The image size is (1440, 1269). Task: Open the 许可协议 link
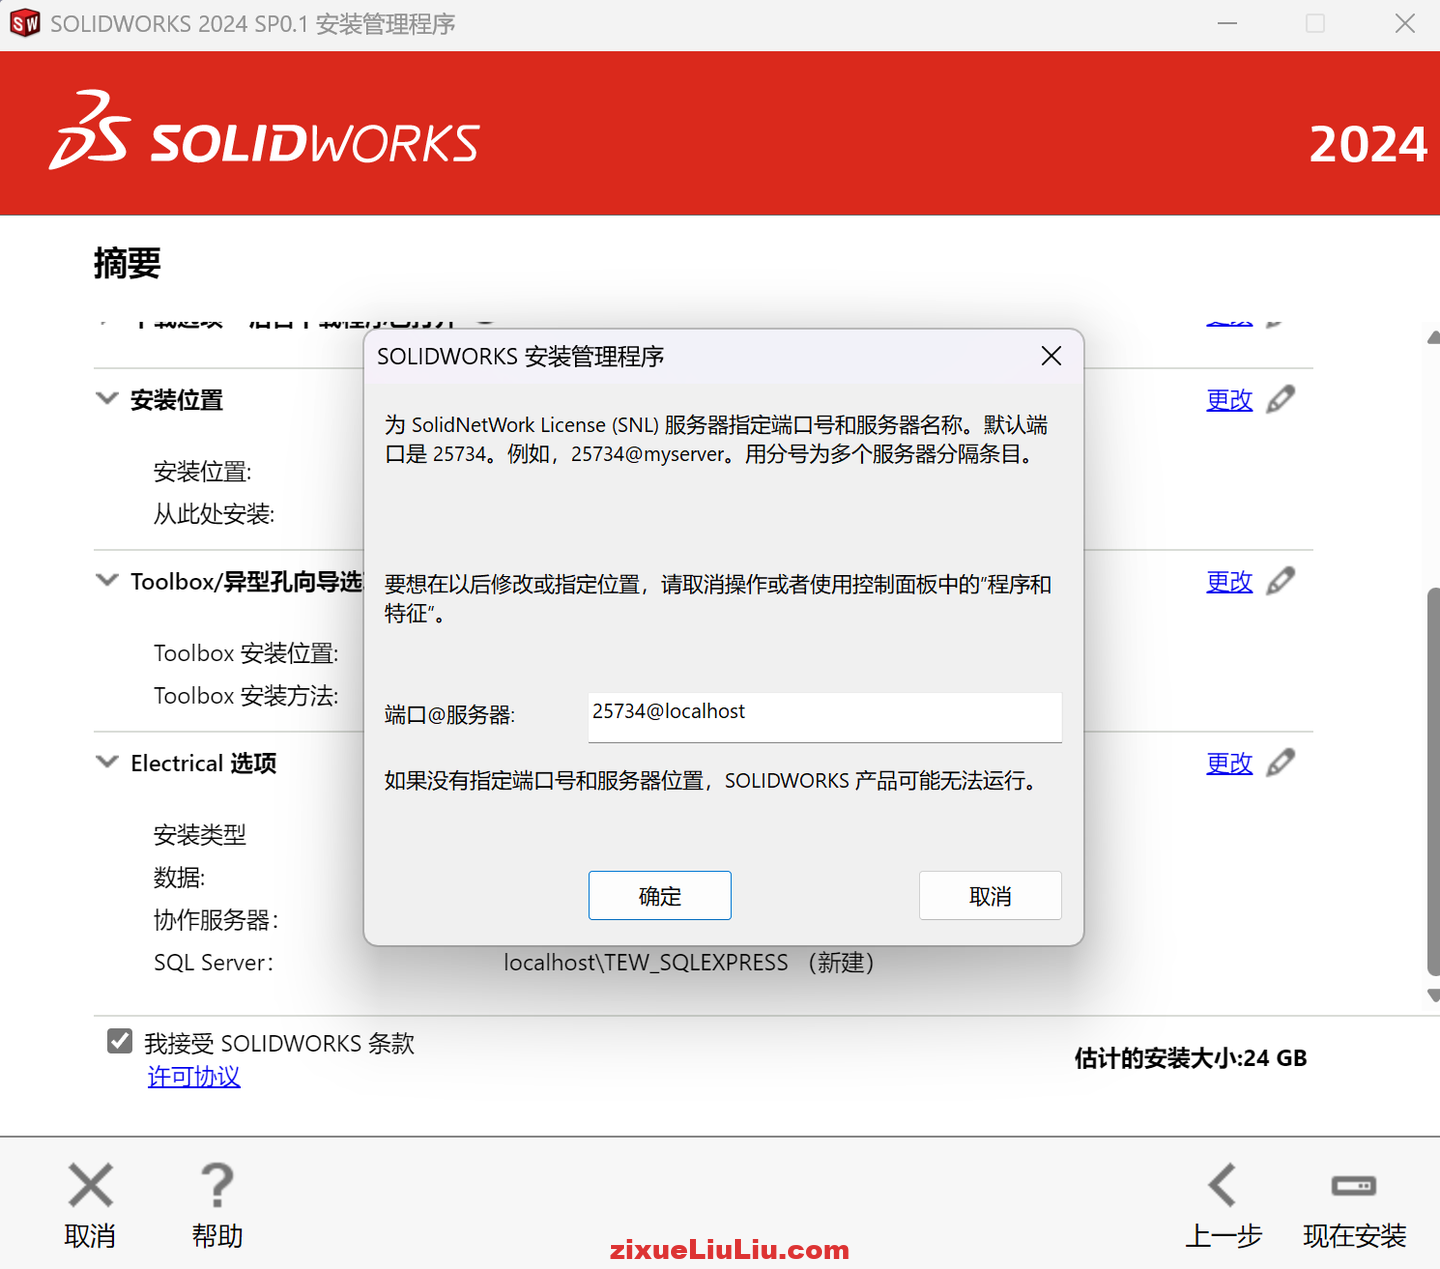[194, 1077]
